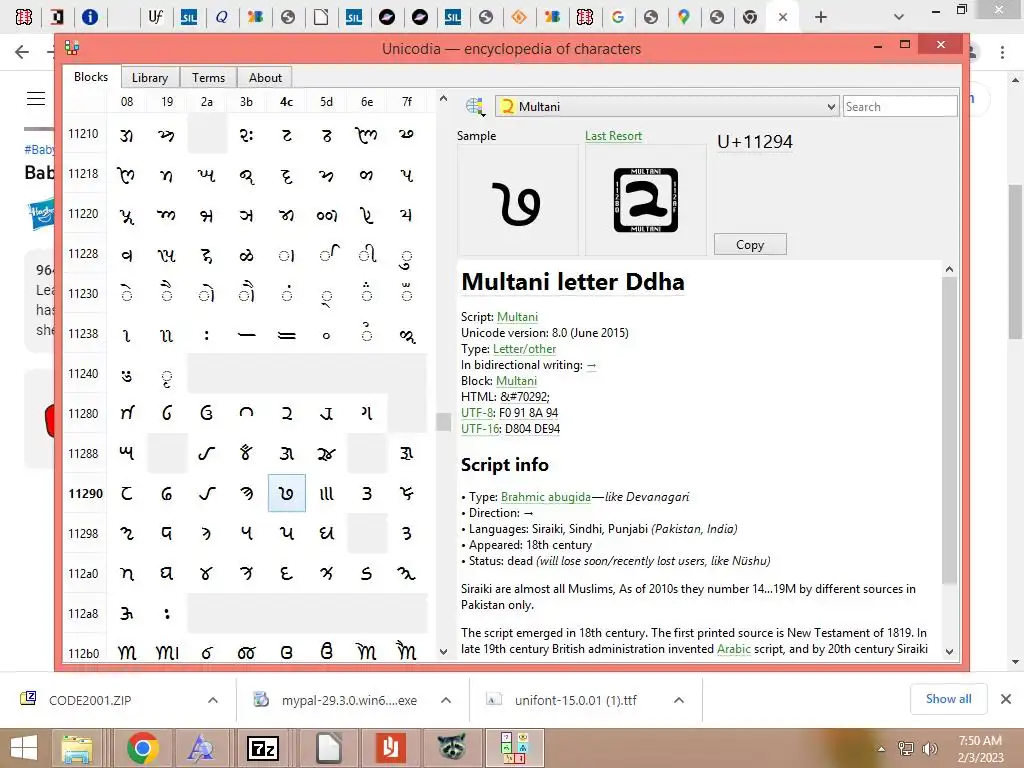Follow the Arabic script link
This screenshot has height=768, width=1024.
pos(733,649)
